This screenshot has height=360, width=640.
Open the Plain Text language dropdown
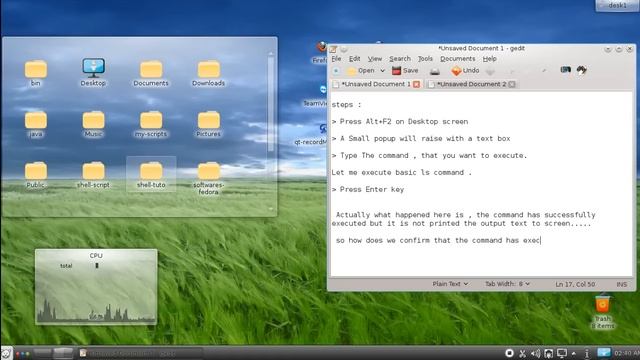point(450,284)
